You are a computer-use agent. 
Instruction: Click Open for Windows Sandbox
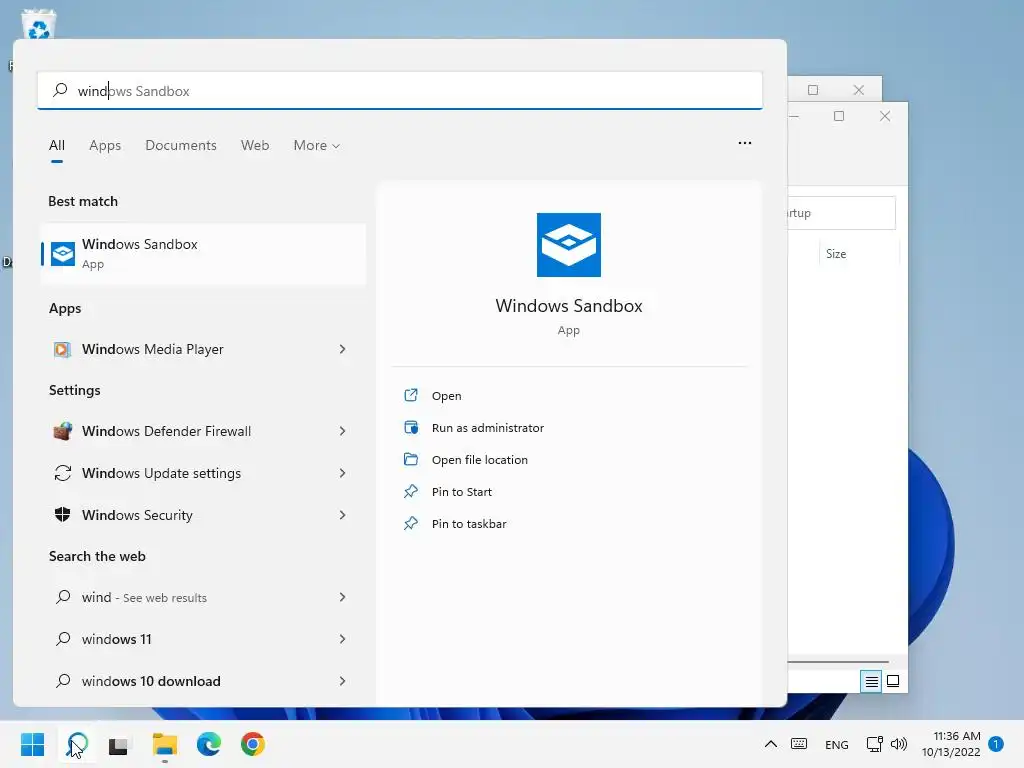[447, 396]
